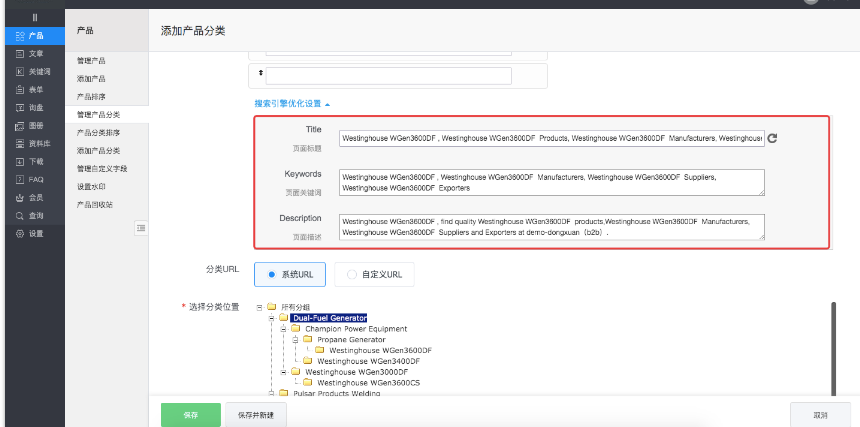Click the 取消 cancel button

coord(820,414)
